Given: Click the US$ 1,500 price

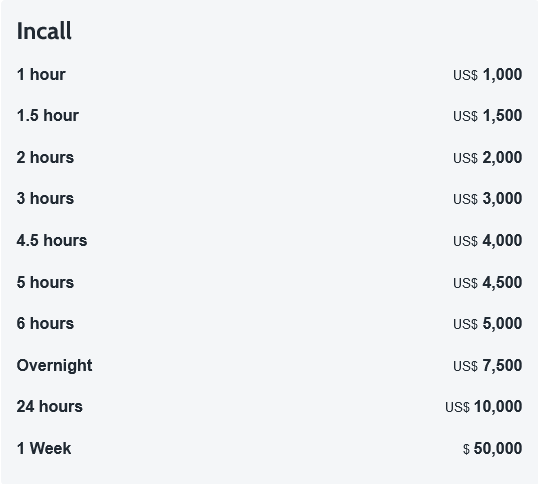Looking at the screenshot, I should click(488, 116).
